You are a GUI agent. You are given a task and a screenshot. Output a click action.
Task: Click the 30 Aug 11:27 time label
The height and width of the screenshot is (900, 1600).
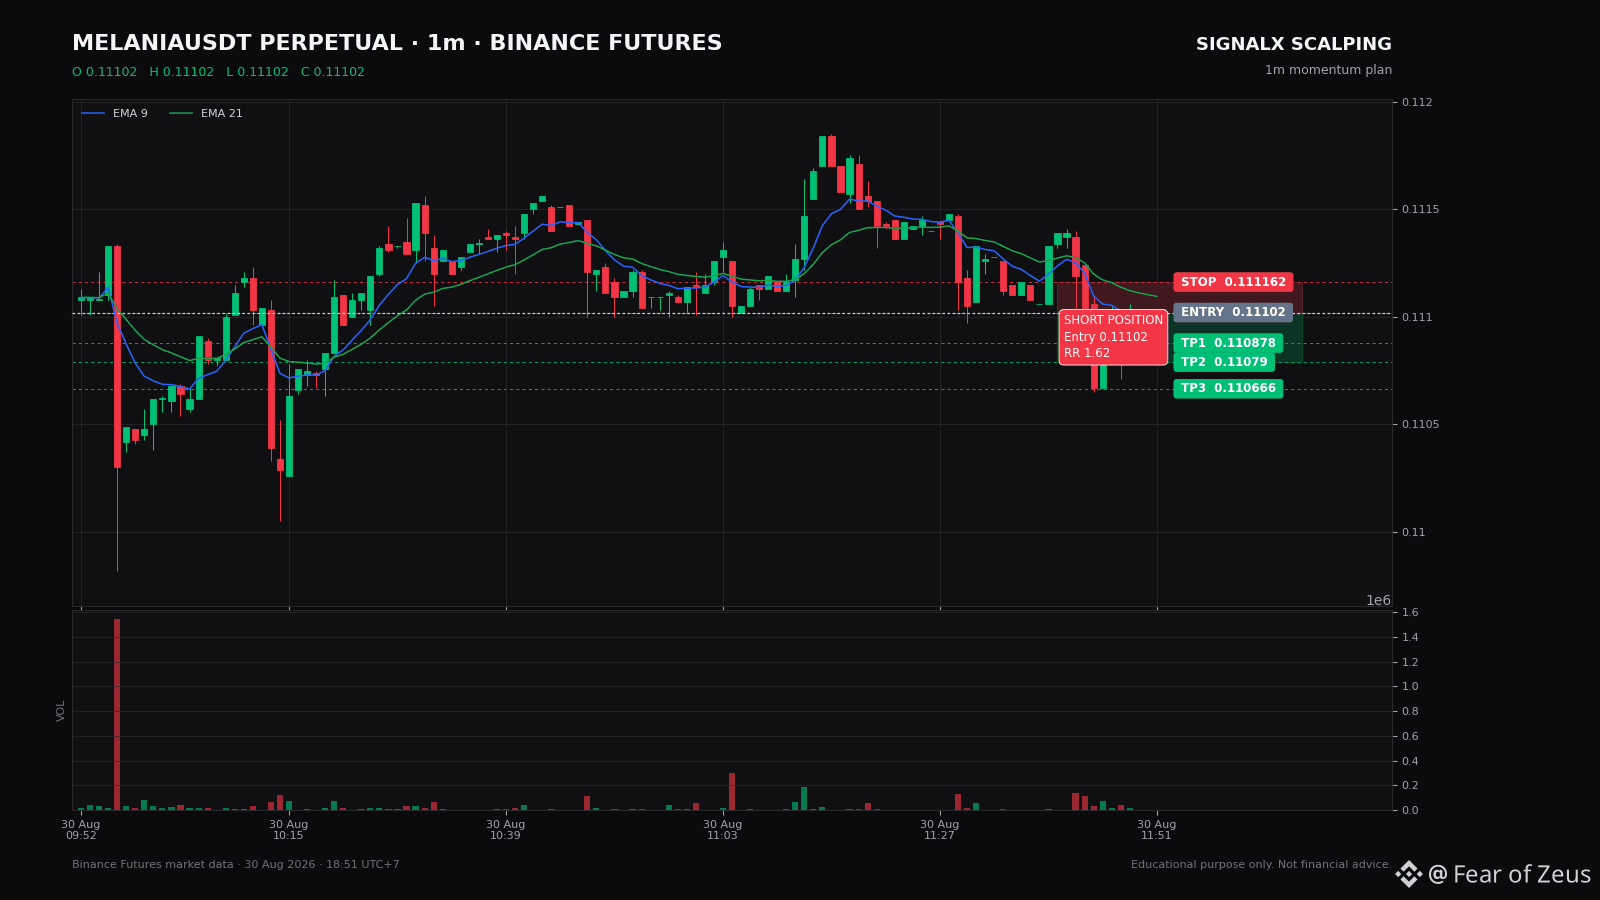940,830
